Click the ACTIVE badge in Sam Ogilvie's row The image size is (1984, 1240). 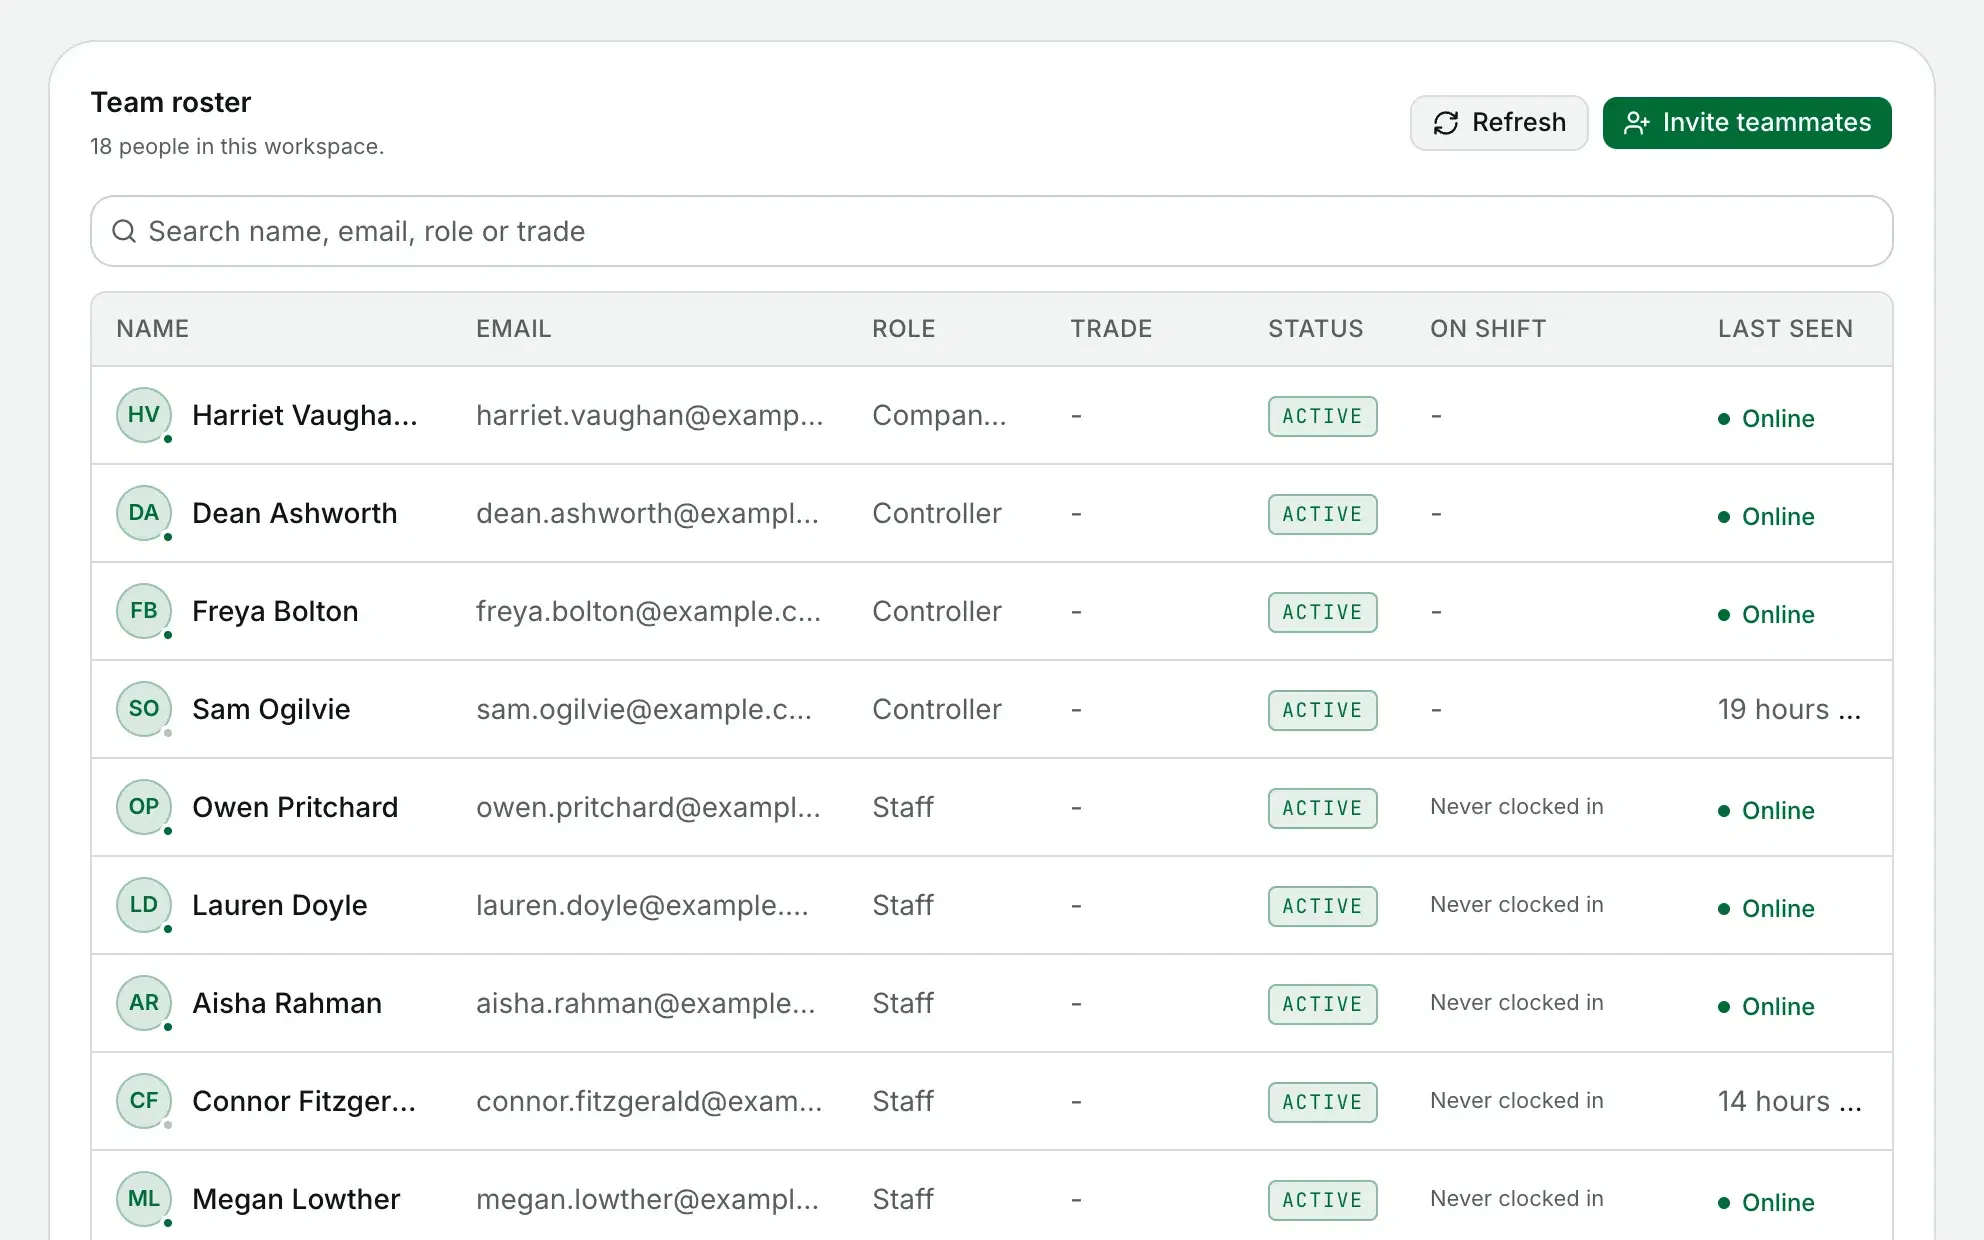pyautogui.click(x=1323, y=710)
